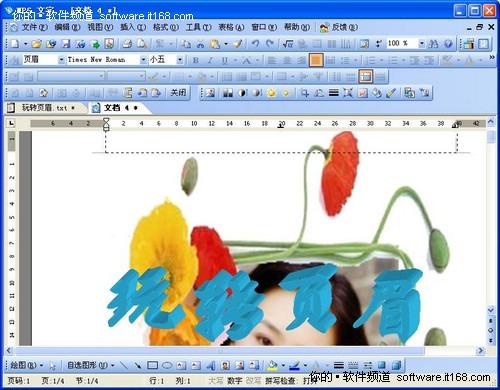Open a file with the folder icon
This screenshot has width=500, height=390.
(x=36, y=44)
